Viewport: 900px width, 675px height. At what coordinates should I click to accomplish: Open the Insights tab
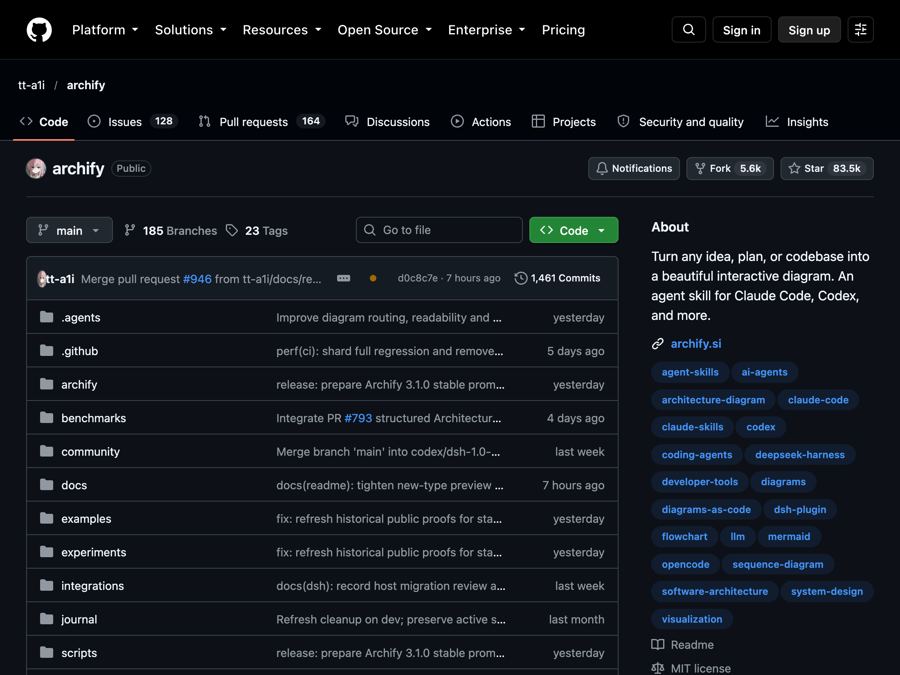(797, 122)
